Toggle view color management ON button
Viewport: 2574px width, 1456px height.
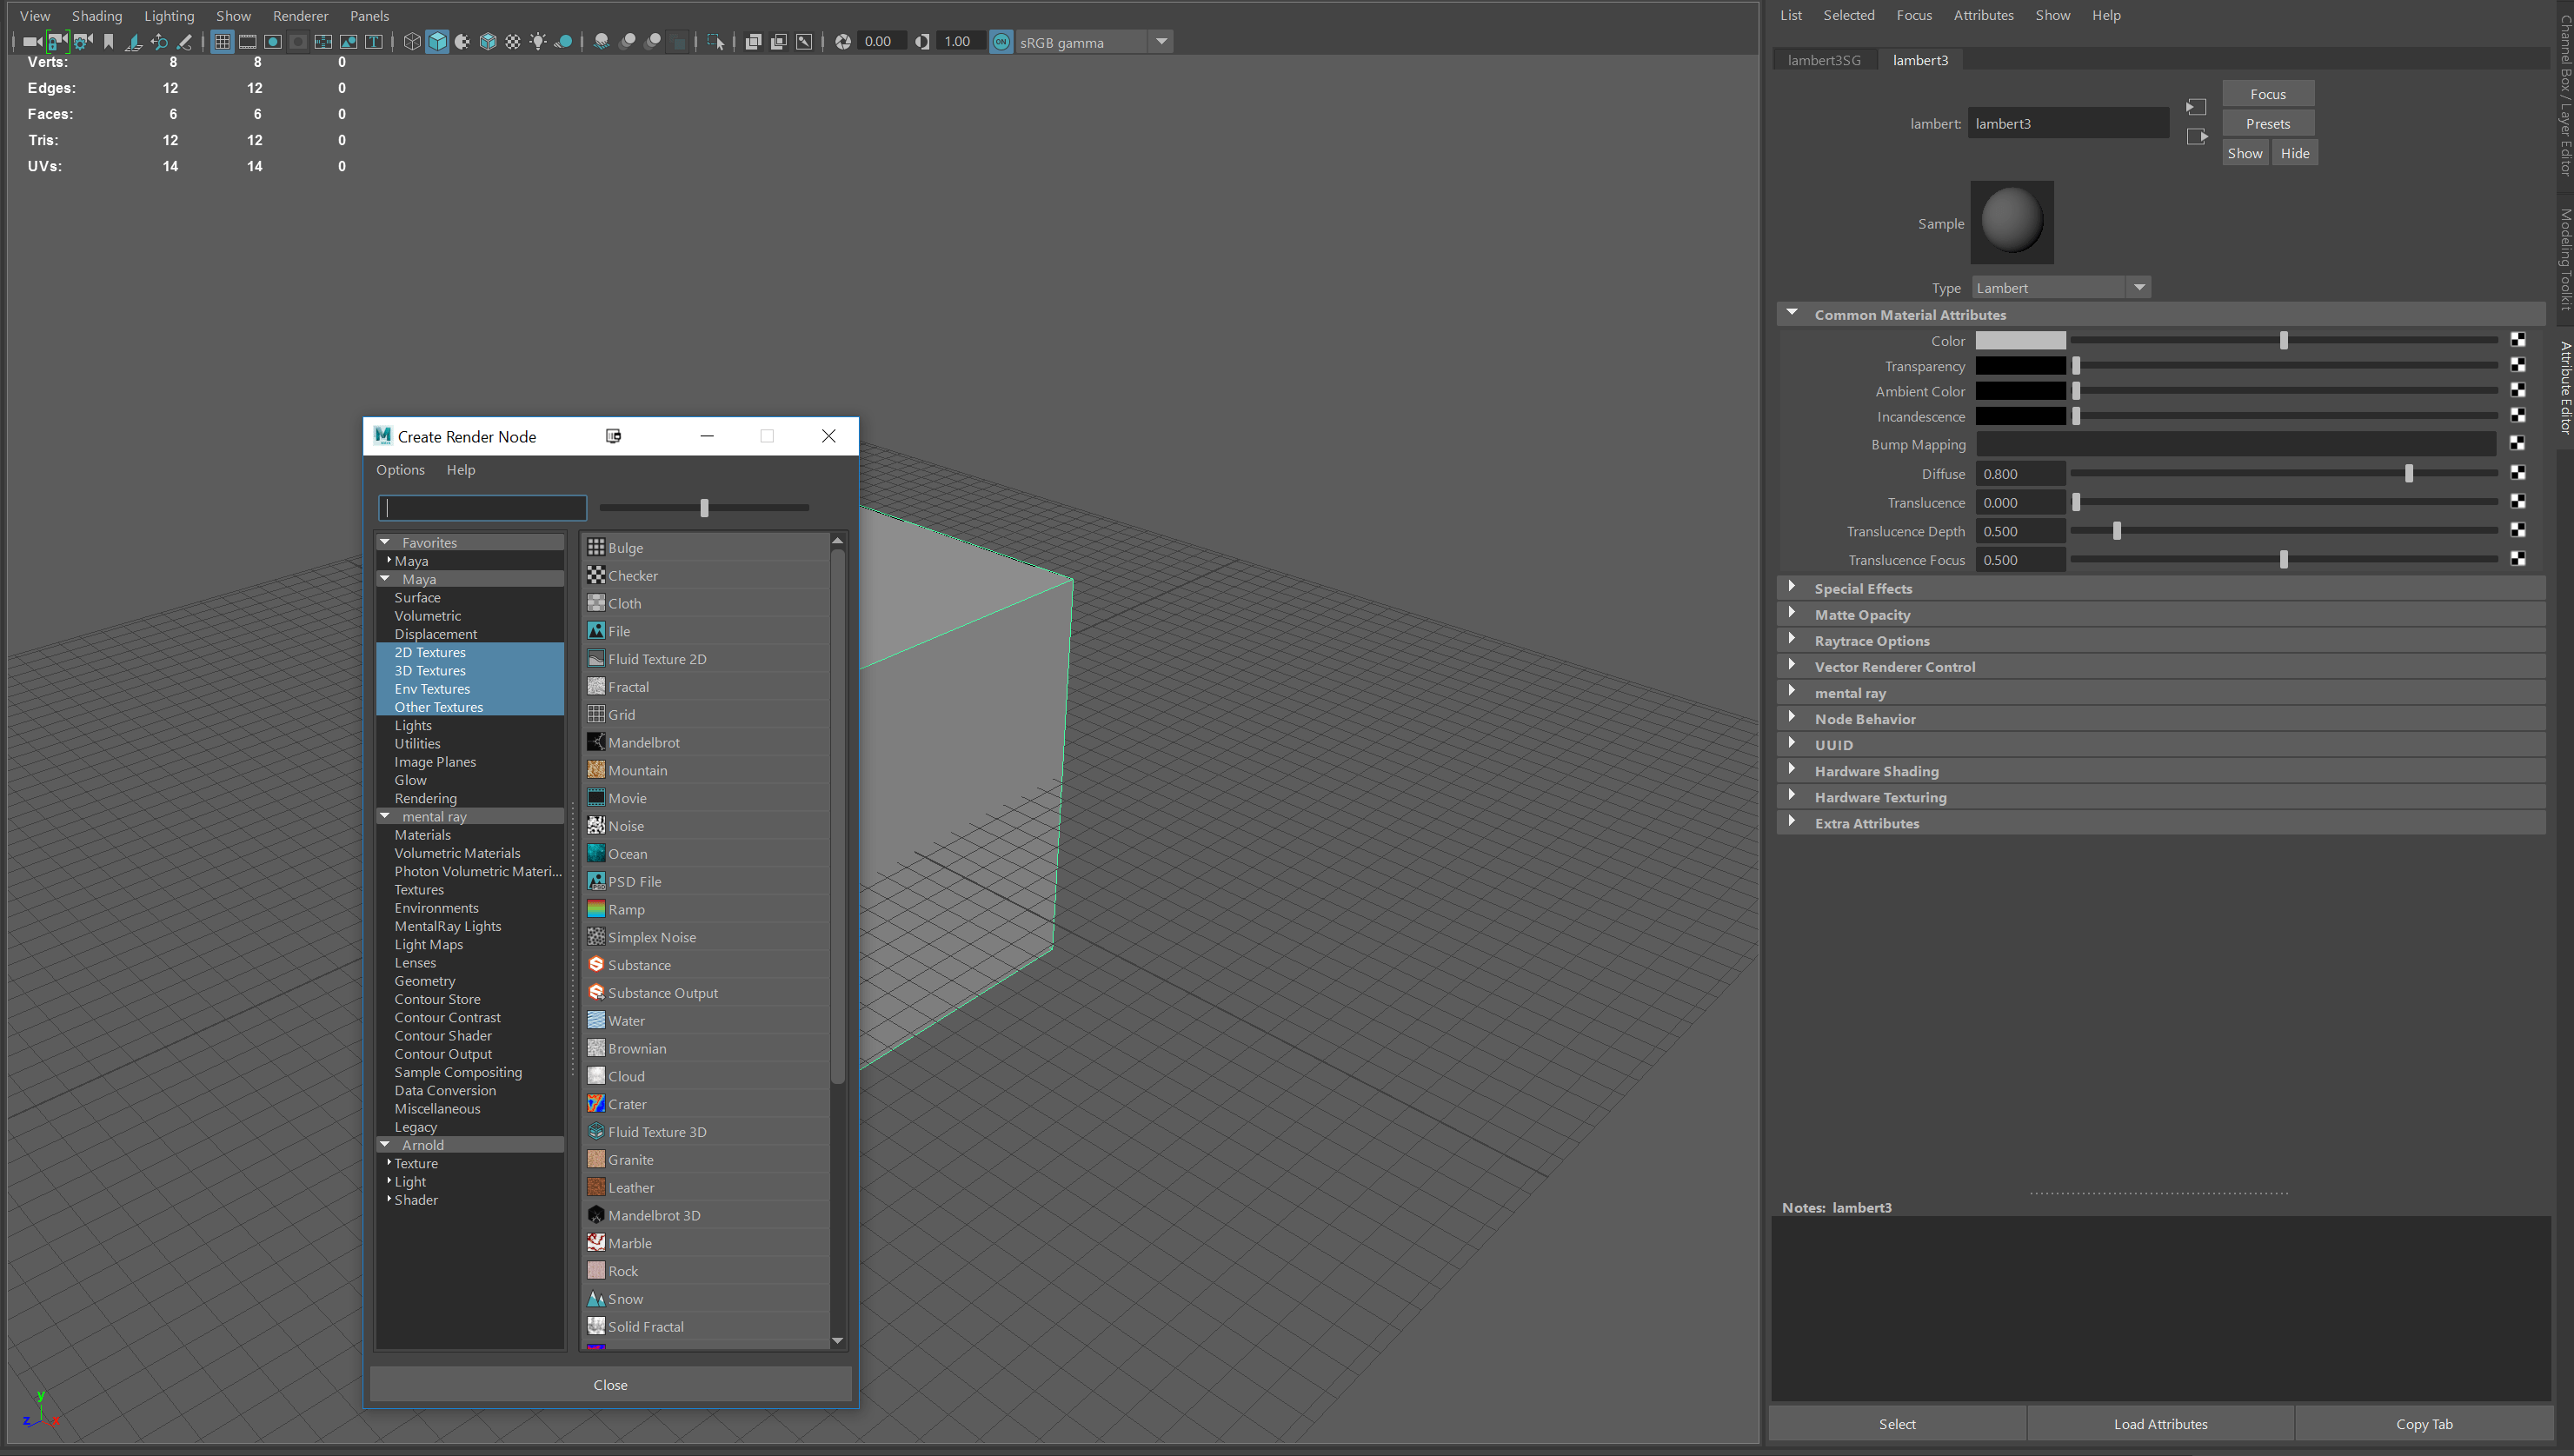tap(1000, 42)
